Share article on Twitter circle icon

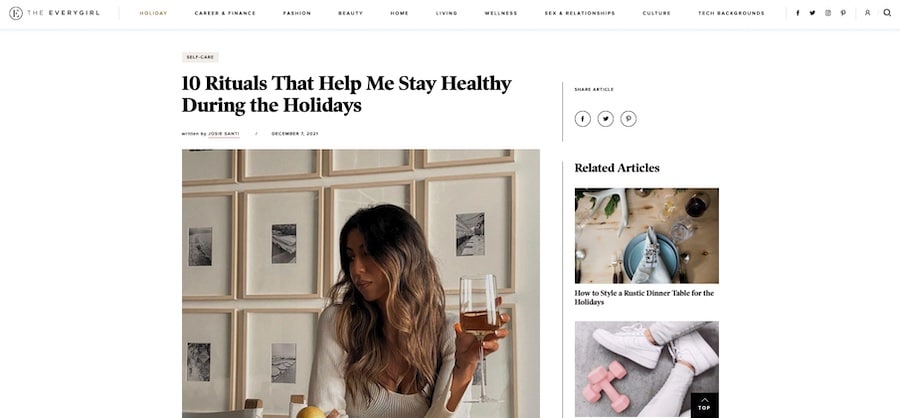click(606, 119)
